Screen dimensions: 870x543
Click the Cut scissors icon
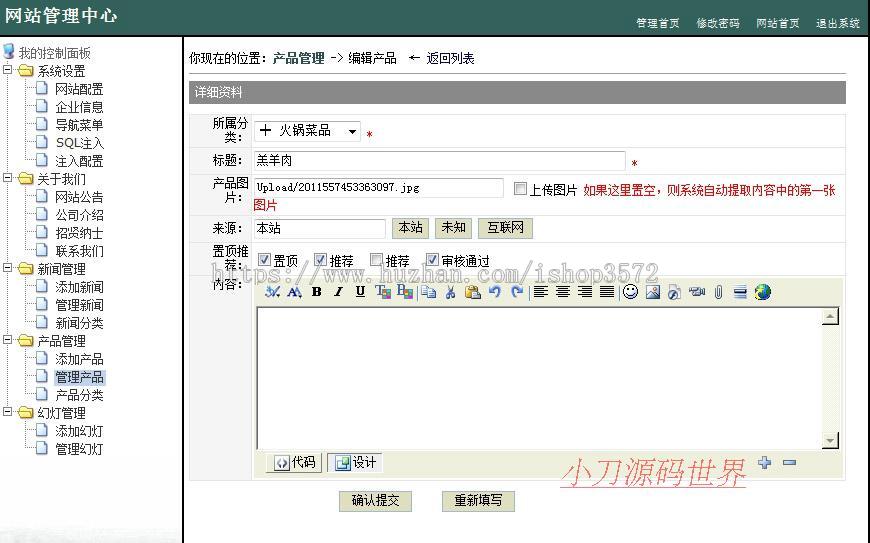tap(451, 292)
